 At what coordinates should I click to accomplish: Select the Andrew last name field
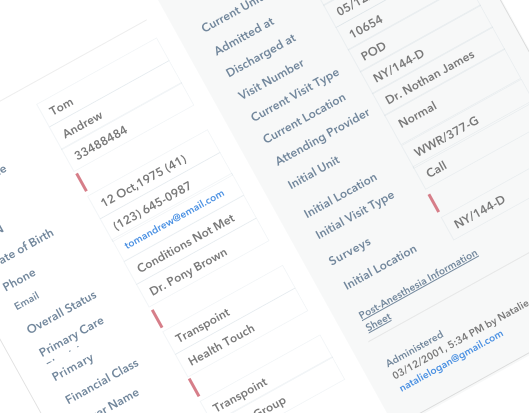click(x=116, y=104)
